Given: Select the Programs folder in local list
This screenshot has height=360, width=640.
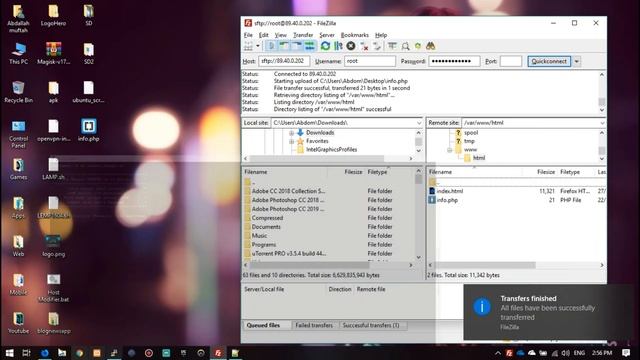Looking at the screenshot, I should click(x=264, y=245).
